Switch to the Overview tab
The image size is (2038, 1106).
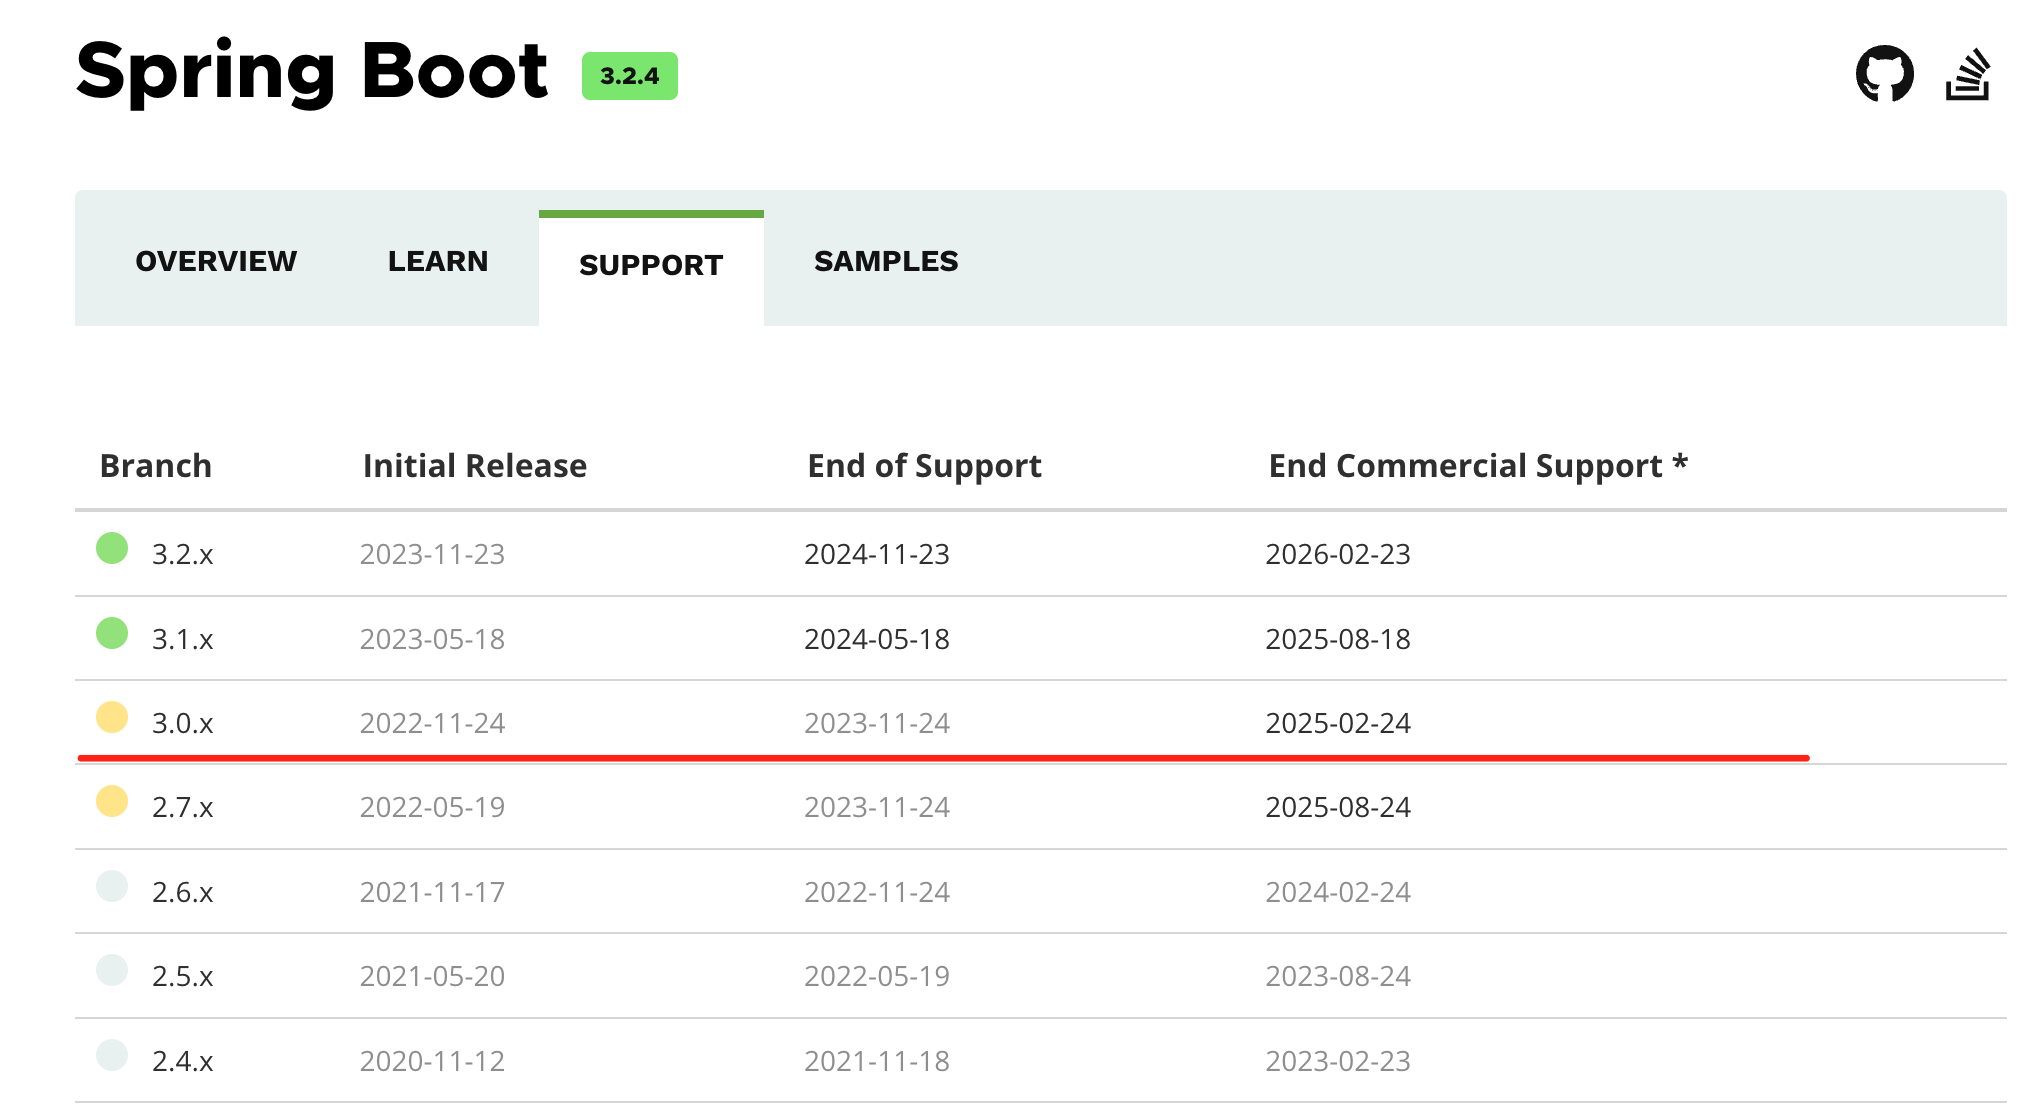pyautogui.click(x=216, y=261)
